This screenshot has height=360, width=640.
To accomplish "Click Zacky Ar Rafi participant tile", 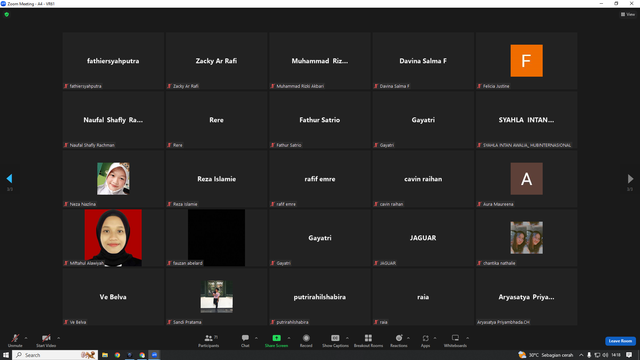I will (216, 61).
